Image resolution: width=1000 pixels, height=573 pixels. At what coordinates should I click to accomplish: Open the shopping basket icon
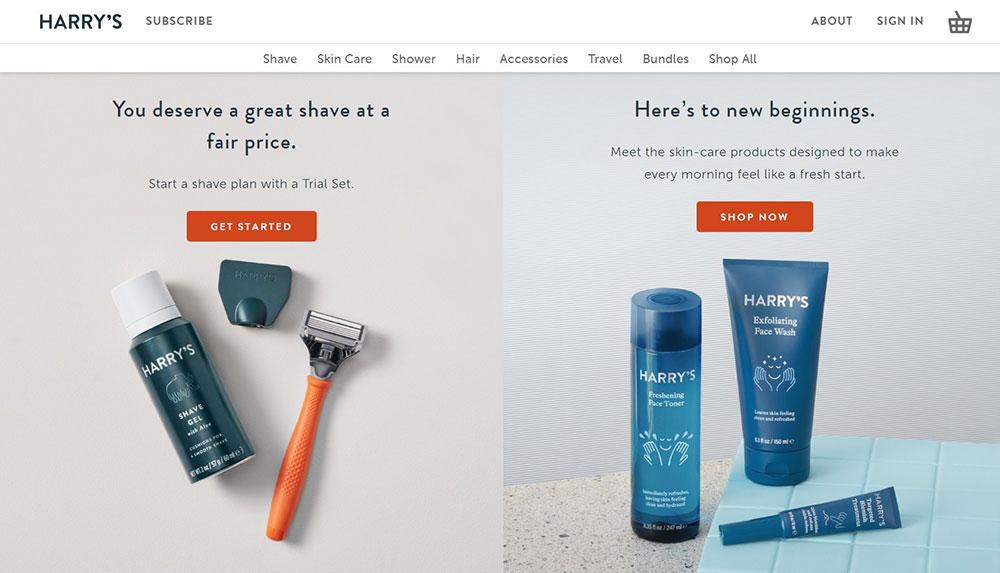point(959,22)
